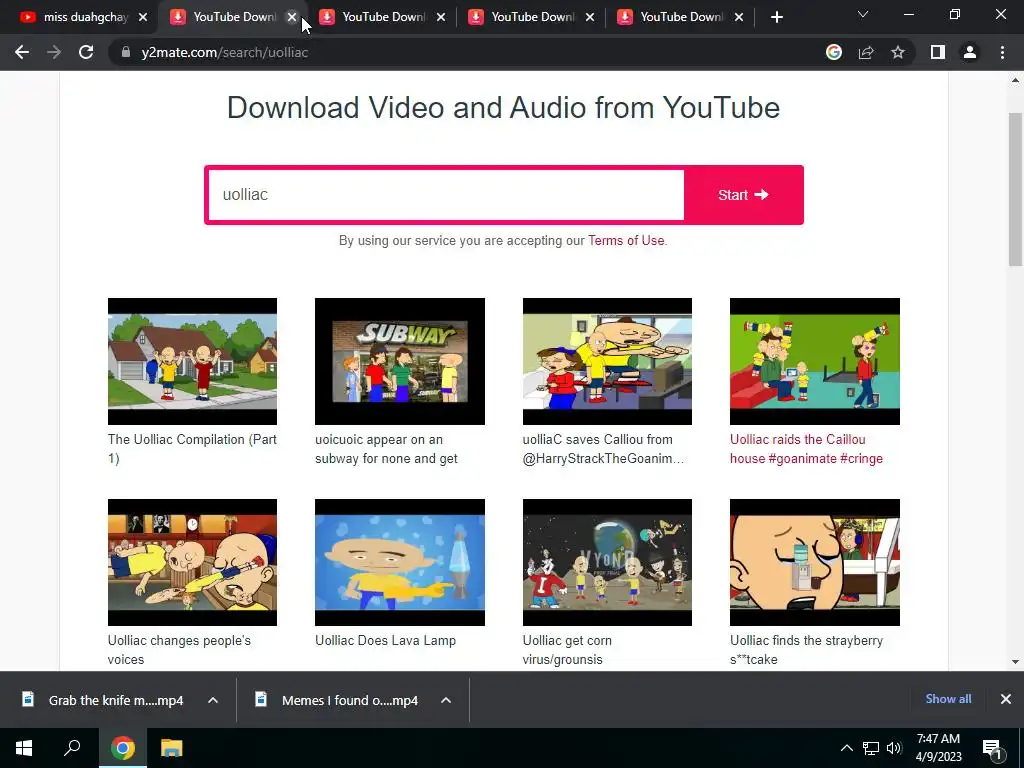The image size is (1024, 768).
Task: Click Uolliac get corn virus/grounsis title
Action: 567,650
